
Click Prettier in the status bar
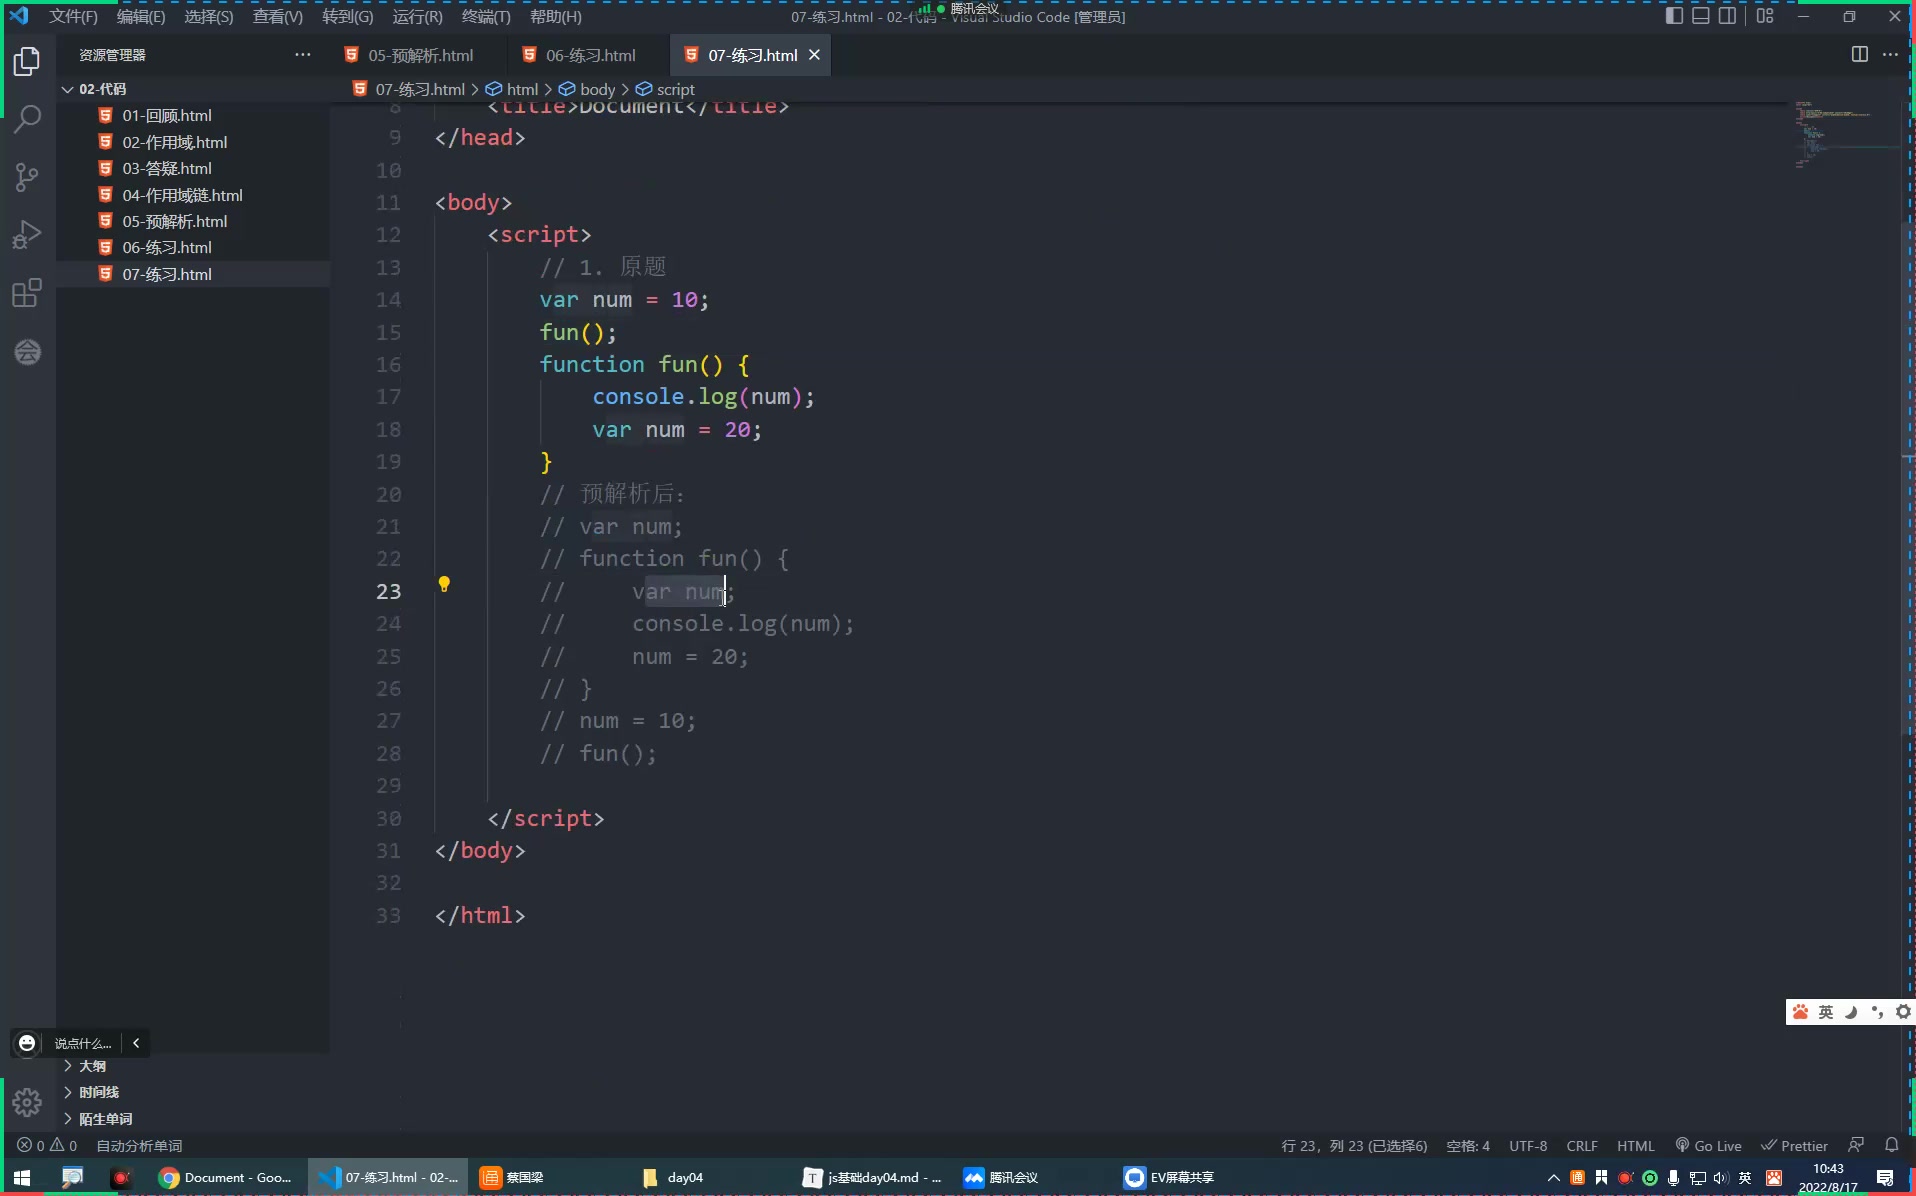pyautogui.click(x=1793, y=1145)
